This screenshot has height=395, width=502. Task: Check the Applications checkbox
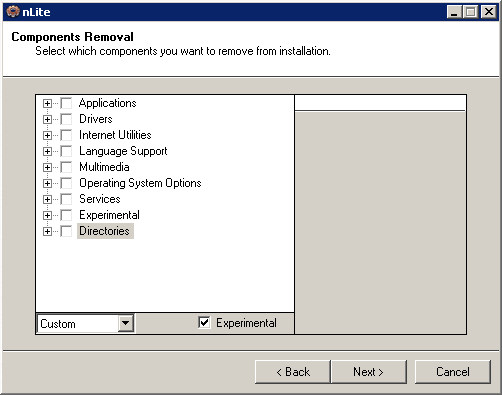click(66, 103)
